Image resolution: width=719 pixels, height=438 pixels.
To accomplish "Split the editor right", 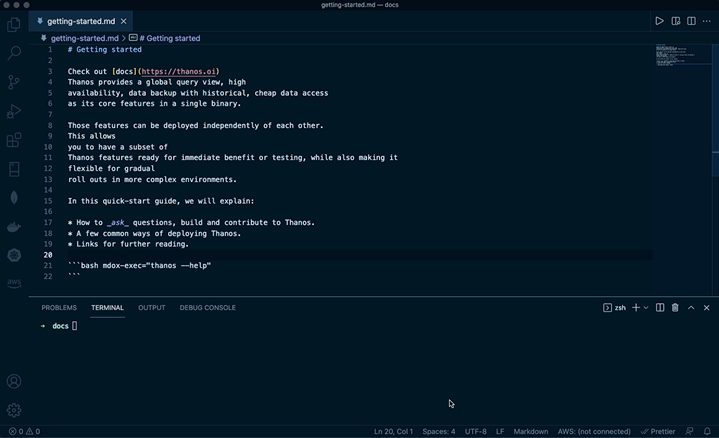I will (x=691, y=21).
